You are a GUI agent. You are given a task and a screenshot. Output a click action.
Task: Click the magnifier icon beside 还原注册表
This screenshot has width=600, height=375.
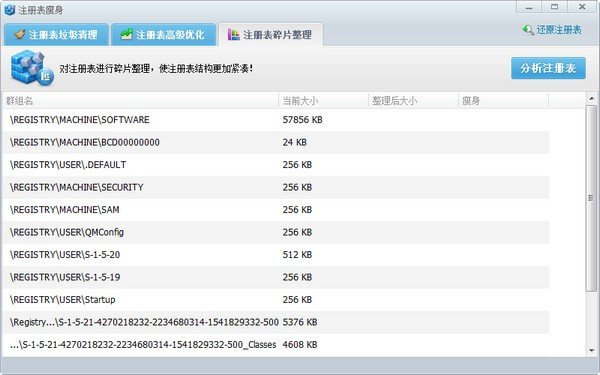click(x=528, y=30)
